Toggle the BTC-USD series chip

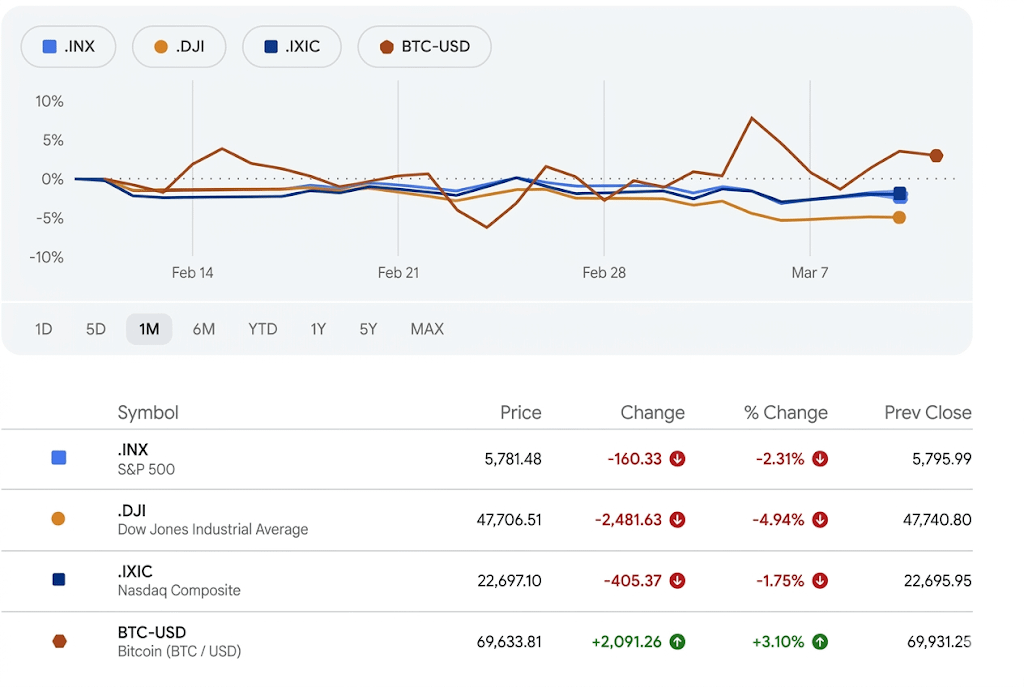tap(425, 46)
